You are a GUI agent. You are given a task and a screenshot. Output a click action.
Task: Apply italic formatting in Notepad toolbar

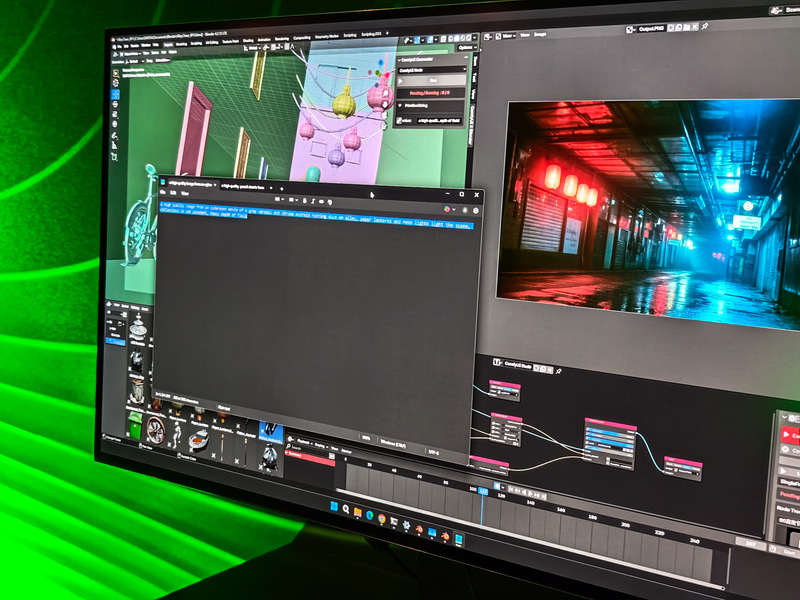coord(313,201)
